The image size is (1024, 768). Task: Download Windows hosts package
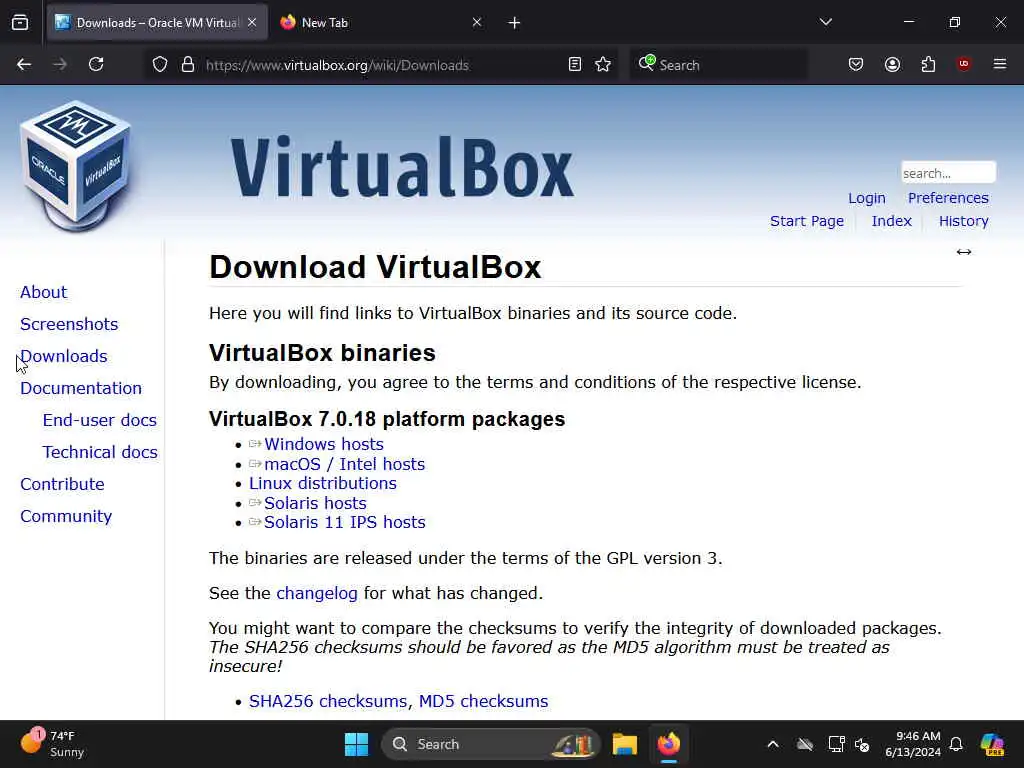323,444
